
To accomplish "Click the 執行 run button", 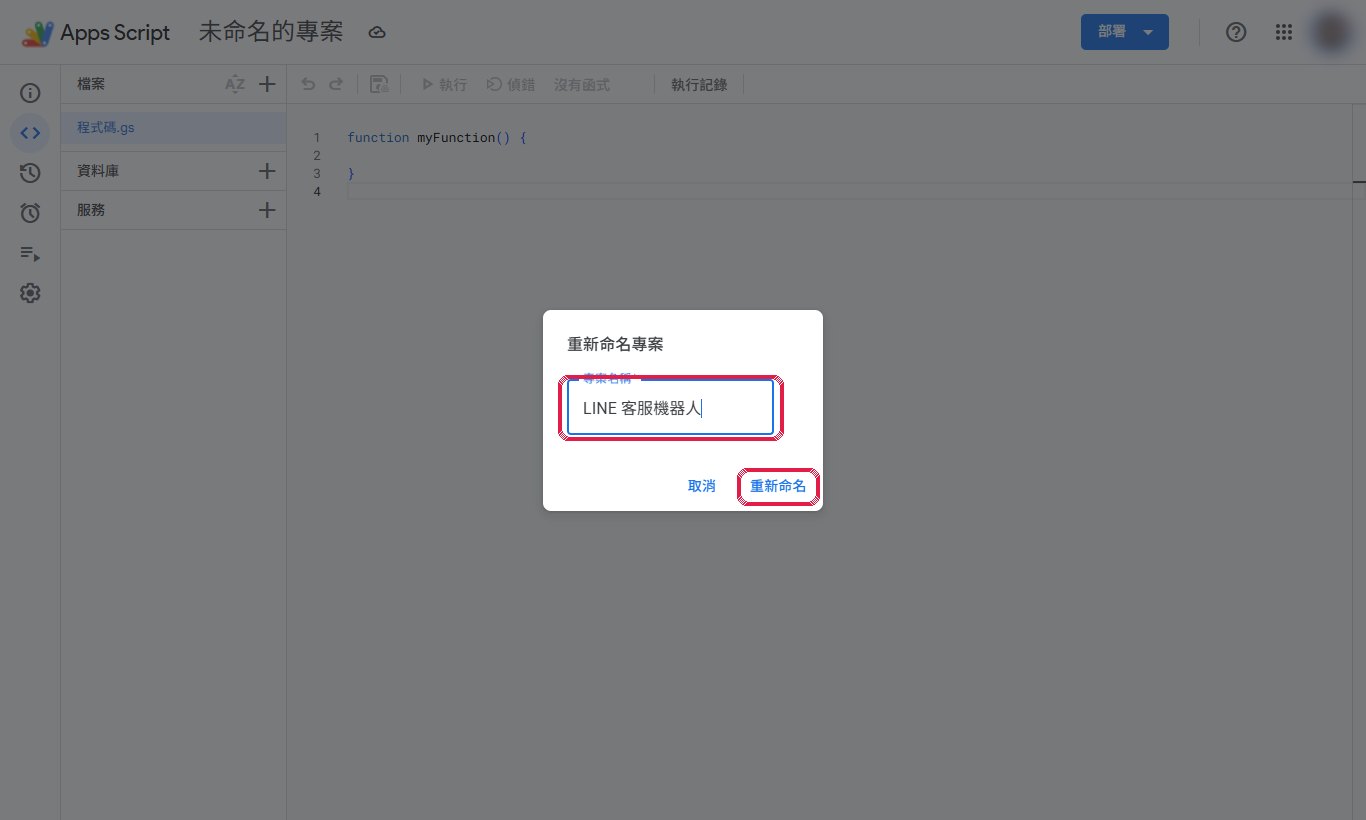I will 445,85.
